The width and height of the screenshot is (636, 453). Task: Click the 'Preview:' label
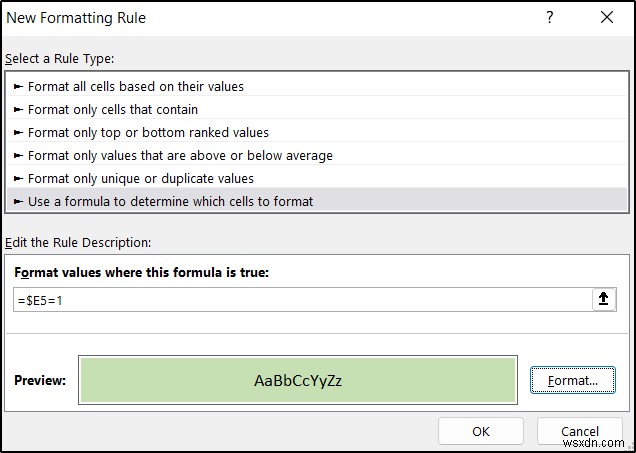pyautogui.click(x=40, y=380)
